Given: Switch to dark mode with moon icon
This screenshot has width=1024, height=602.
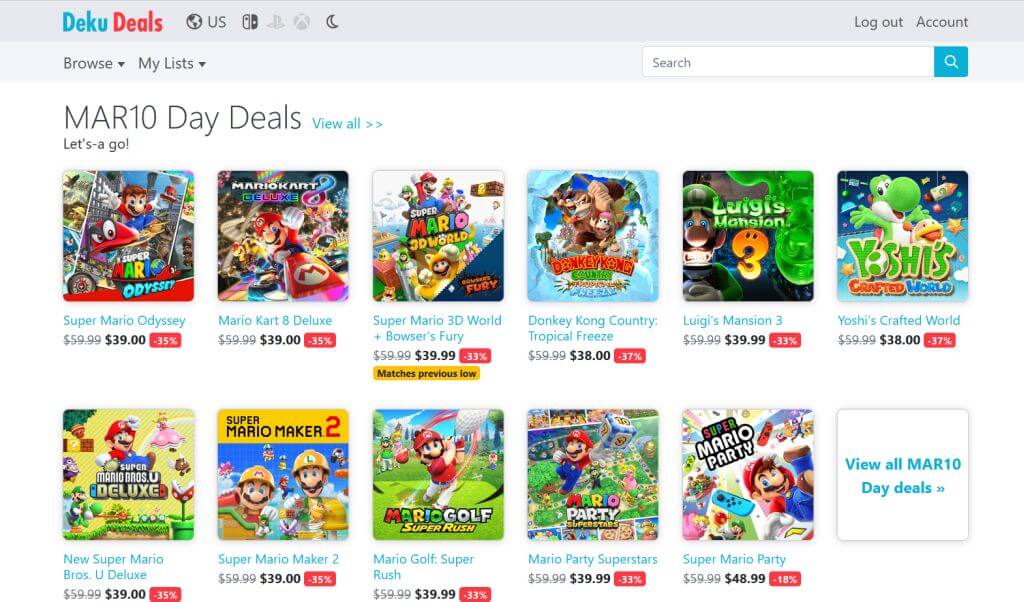Looking at the screenshot, I should point(333,21).
